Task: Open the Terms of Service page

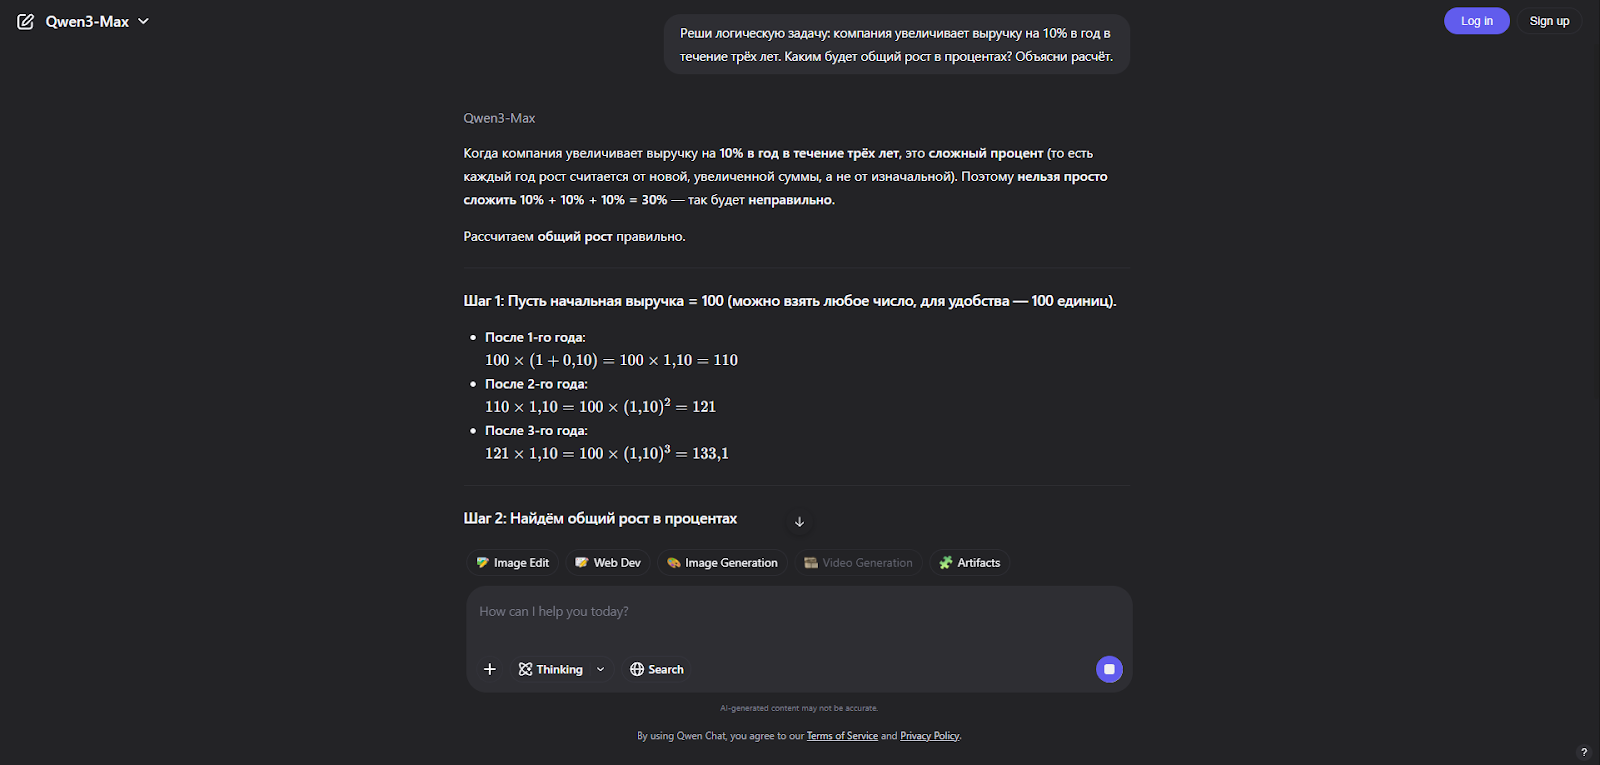Action: coord(842,735)
